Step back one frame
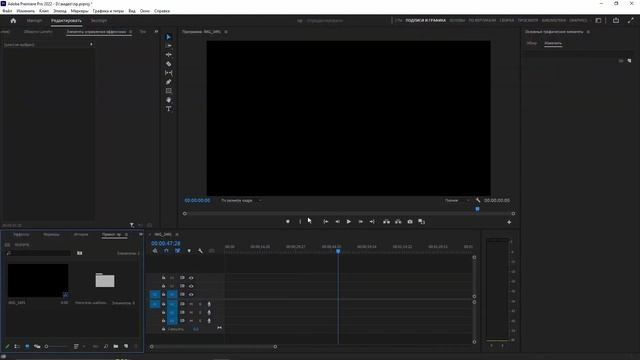The image size is (640, 360). pyautogui.click(x=338, y=222)
